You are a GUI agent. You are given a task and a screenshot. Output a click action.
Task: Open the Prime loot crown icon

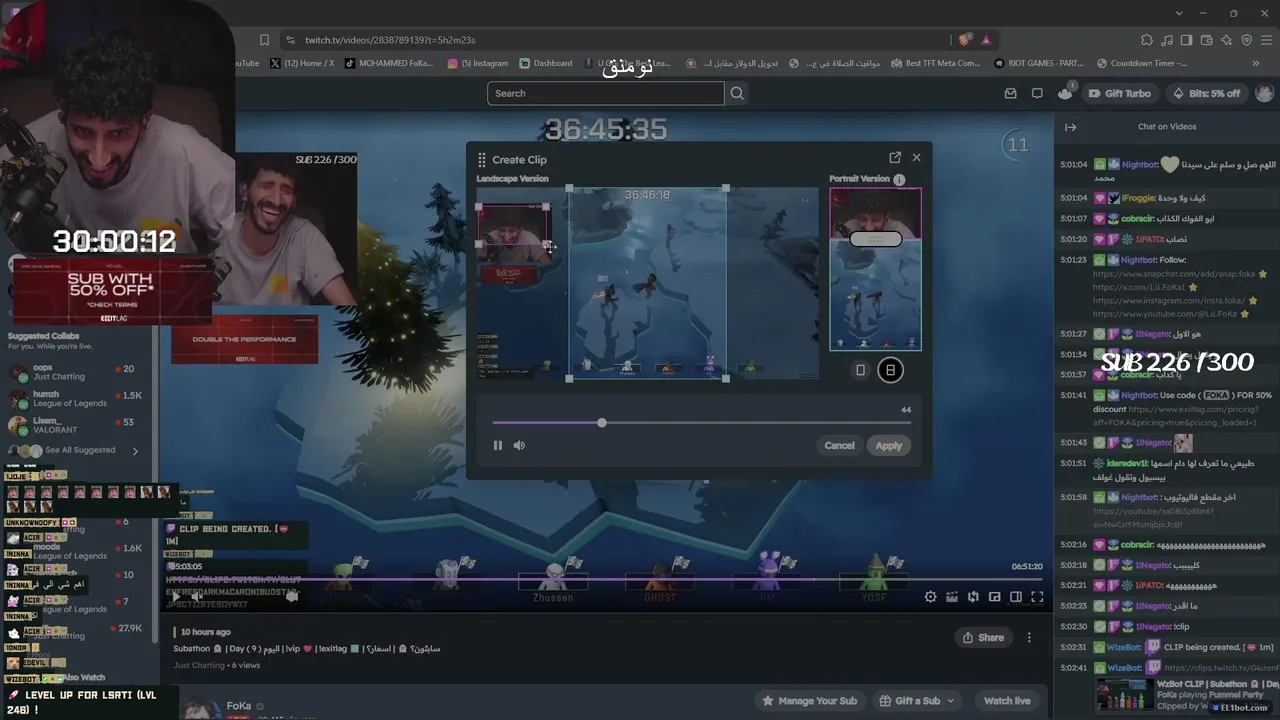point(1065,93)
